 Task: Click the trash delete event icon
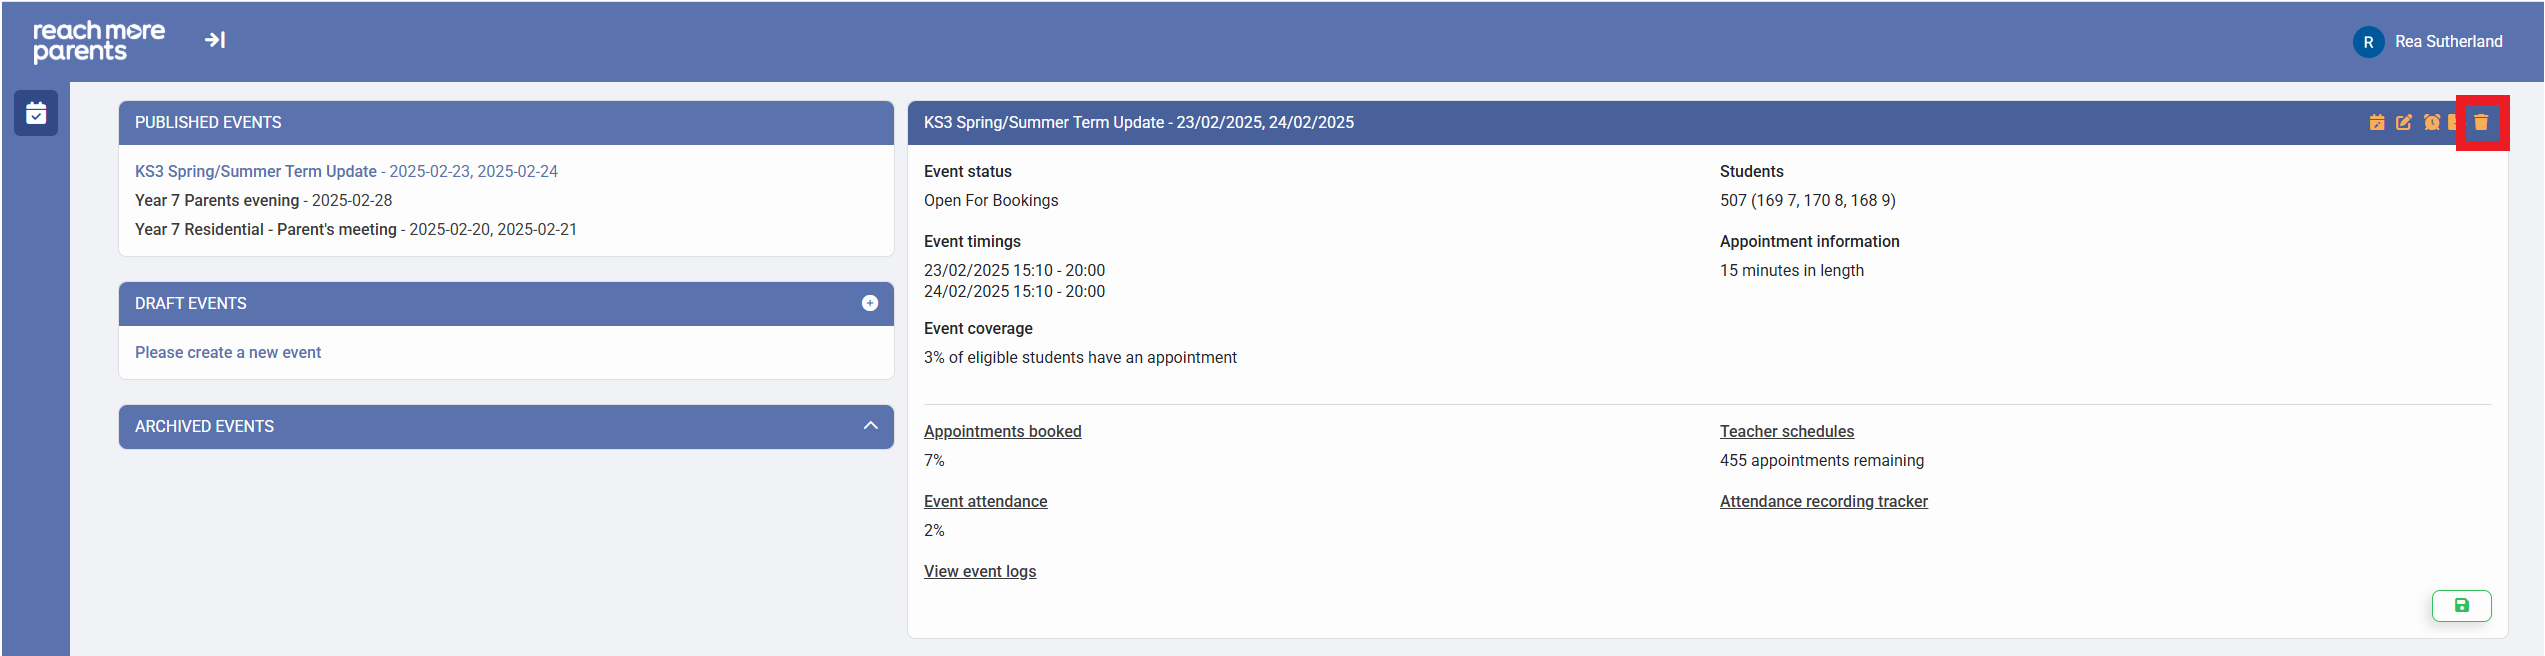[x=2480, y=122]
